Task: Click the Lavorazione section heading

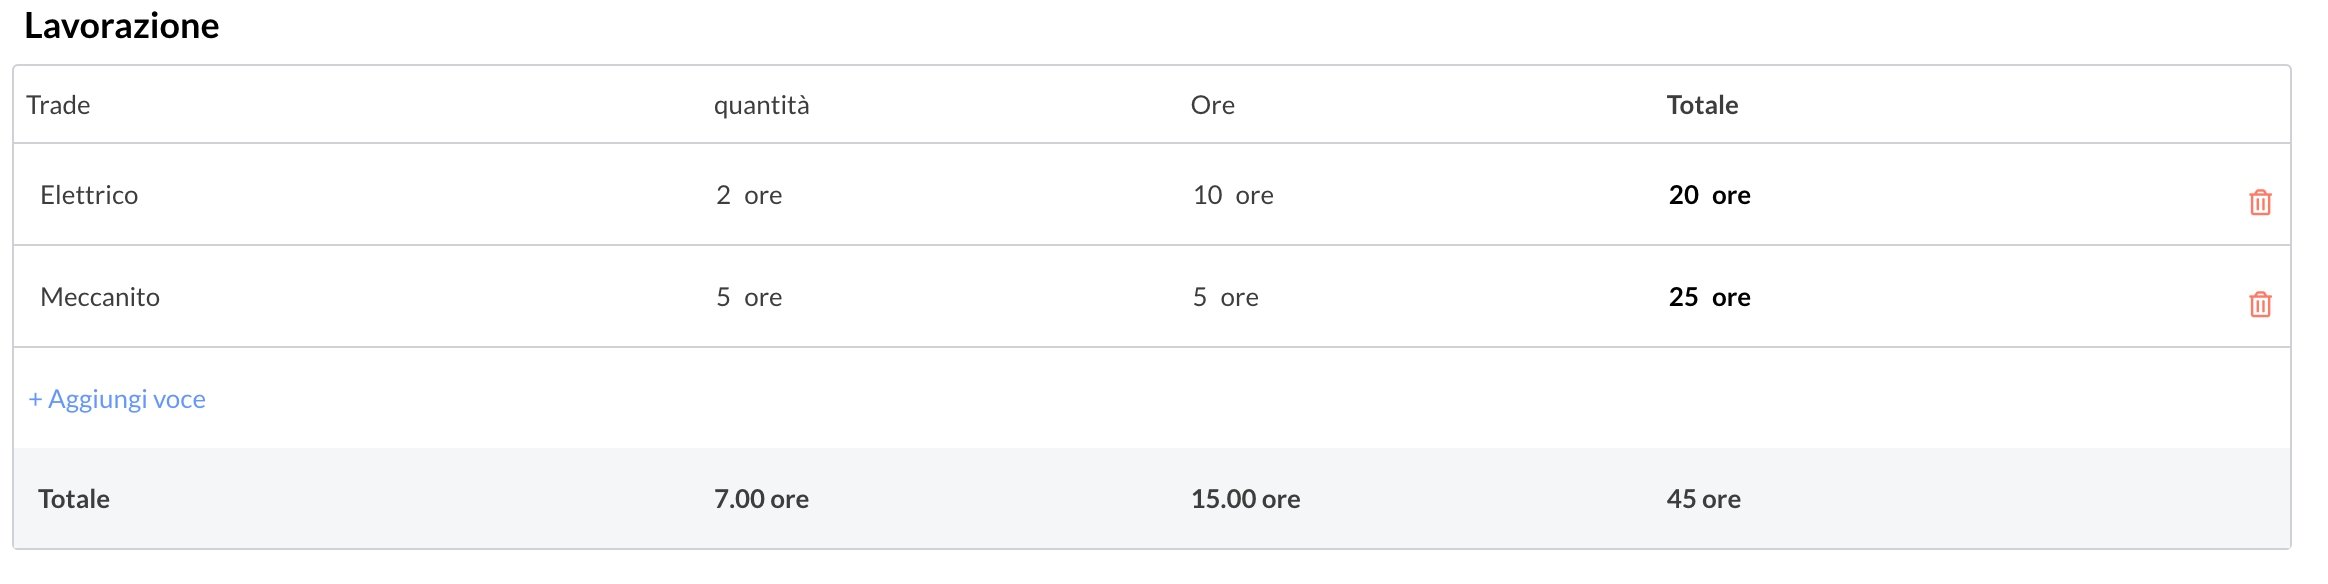Action: 121,26
